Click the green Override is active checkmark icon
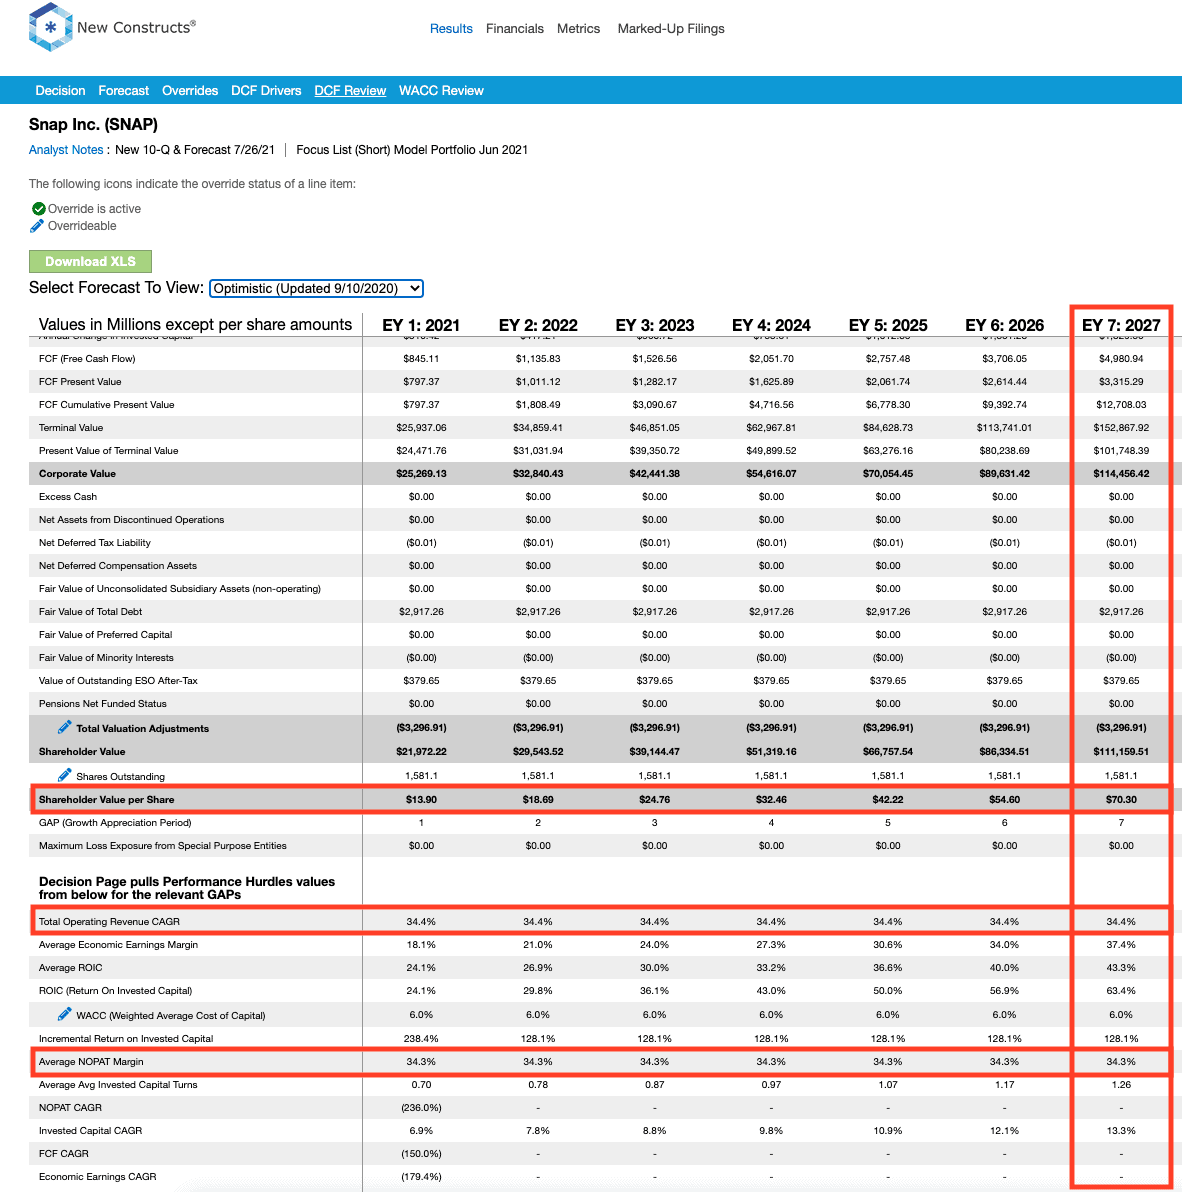This screenshot has width=1182, height=1192. pyautogui.click(x=38, y=208)
